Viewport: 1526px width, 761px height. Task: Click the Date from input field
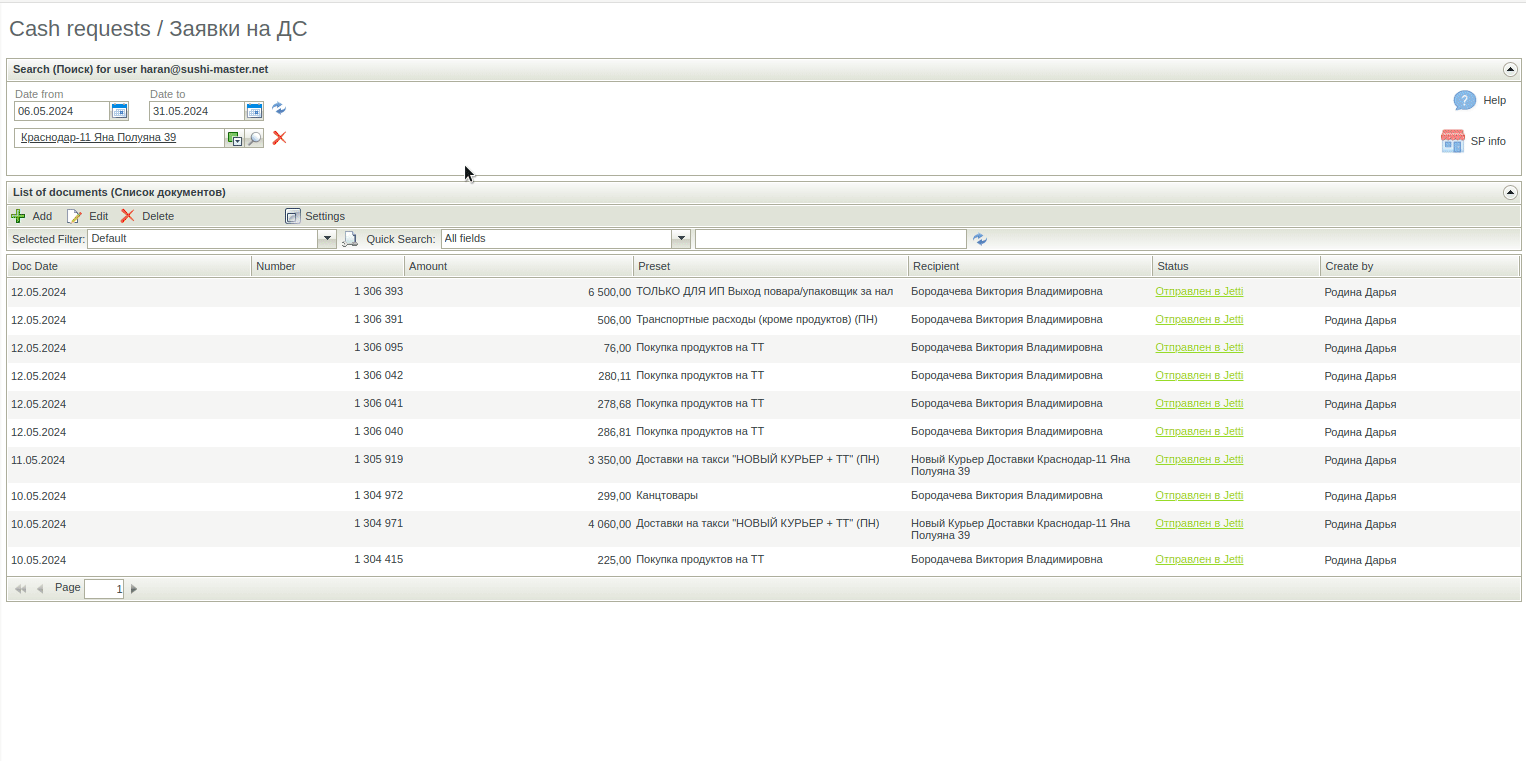pyautogui.click(x=62, y=111)
